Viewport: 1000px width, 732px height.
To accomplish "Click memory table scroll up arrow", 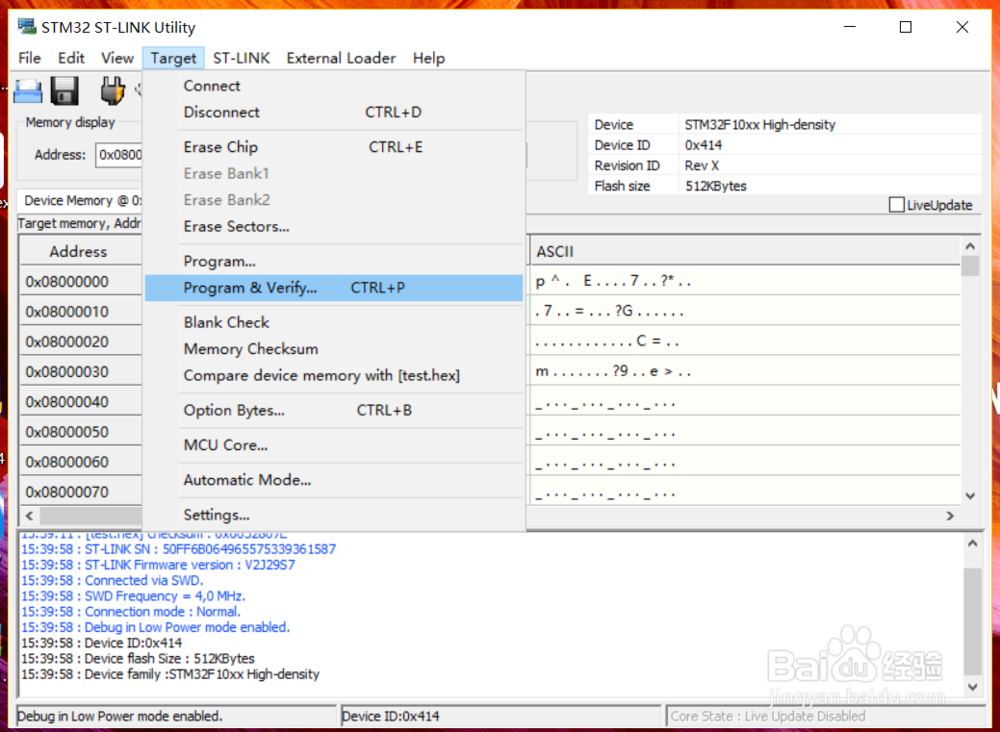I will (x=970, y=246).
